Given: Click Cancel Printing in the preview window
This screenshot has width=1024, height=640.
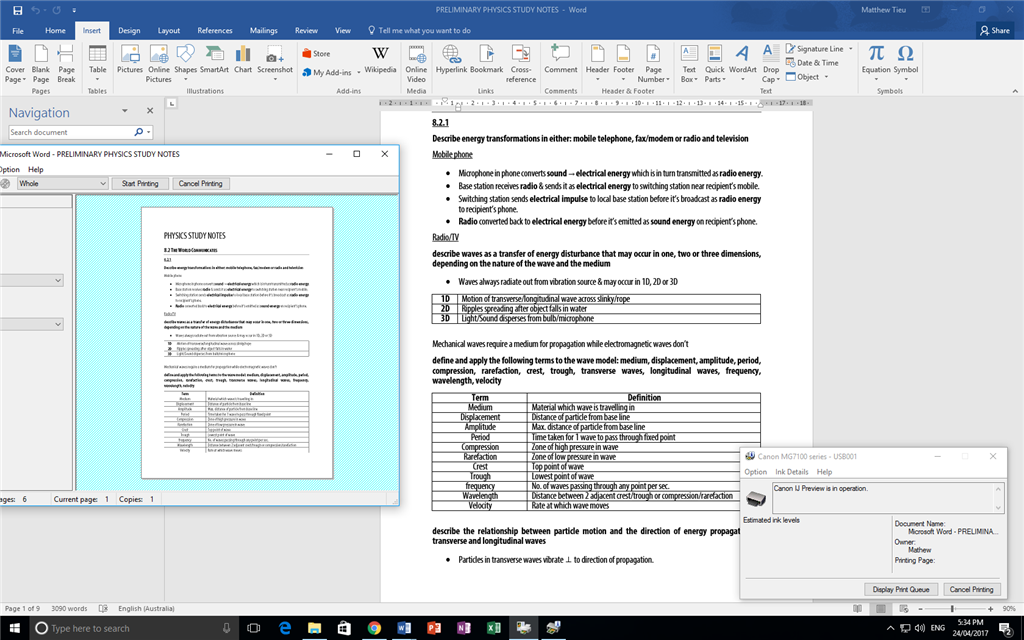Looking at the screenshot, I should point(200,184).
